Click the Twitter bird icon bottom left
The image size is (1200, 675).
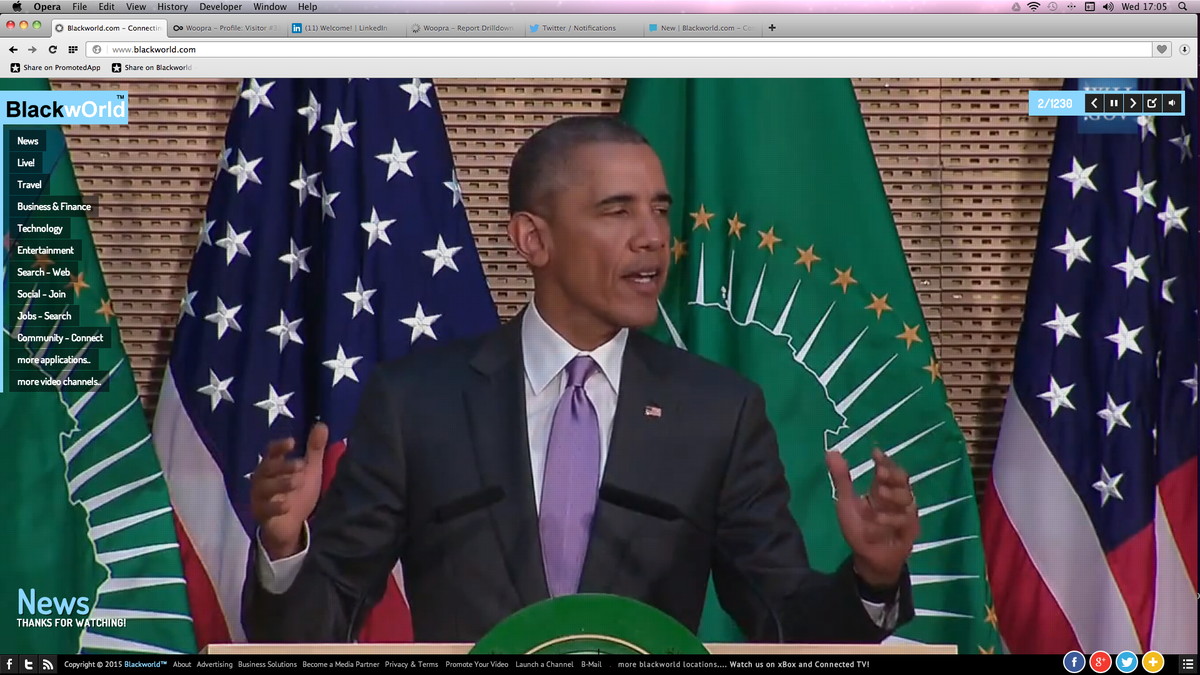(x=27, y=663)
